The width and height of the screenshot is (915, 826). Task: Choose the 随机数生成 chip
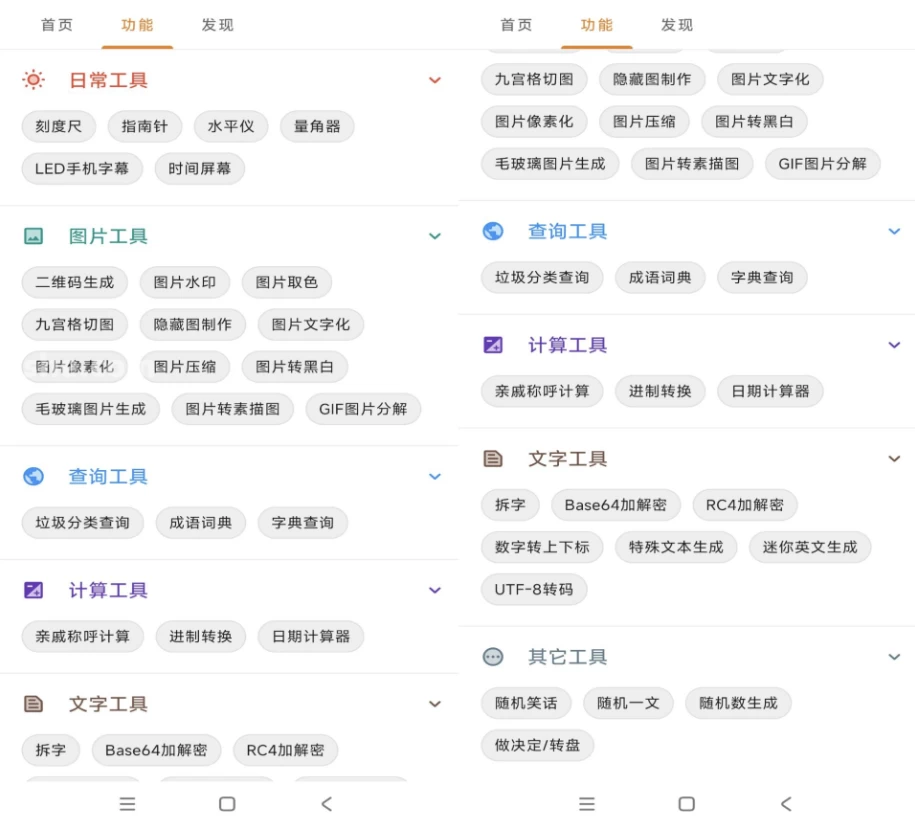738,702
